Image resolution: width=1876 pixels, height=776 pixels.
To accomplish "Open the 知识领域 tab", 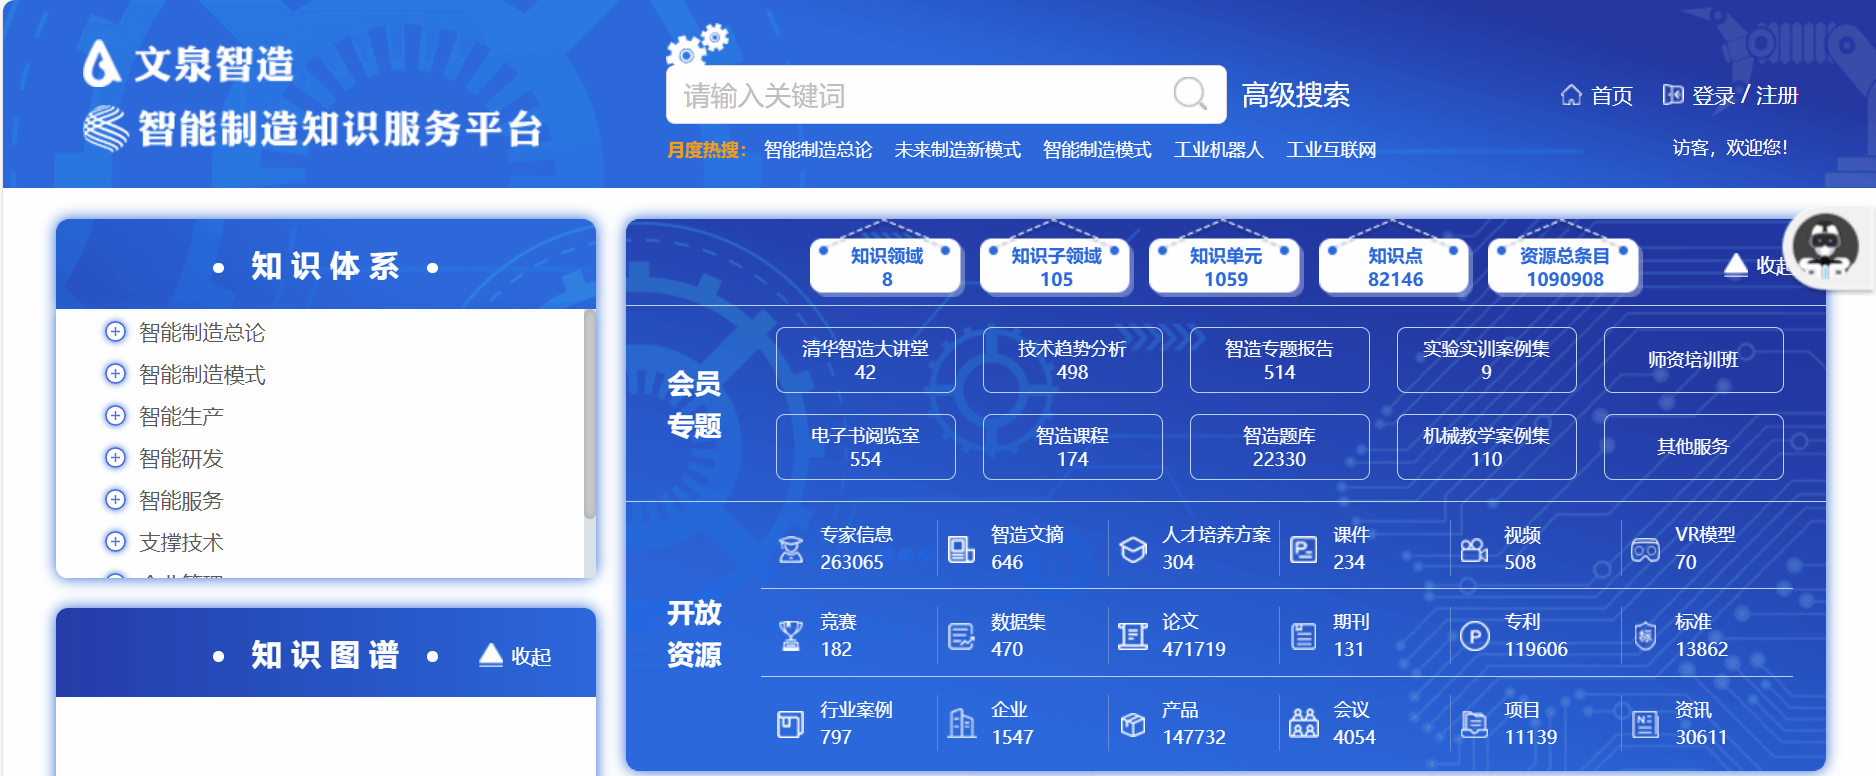I will (x=886, y=267).
